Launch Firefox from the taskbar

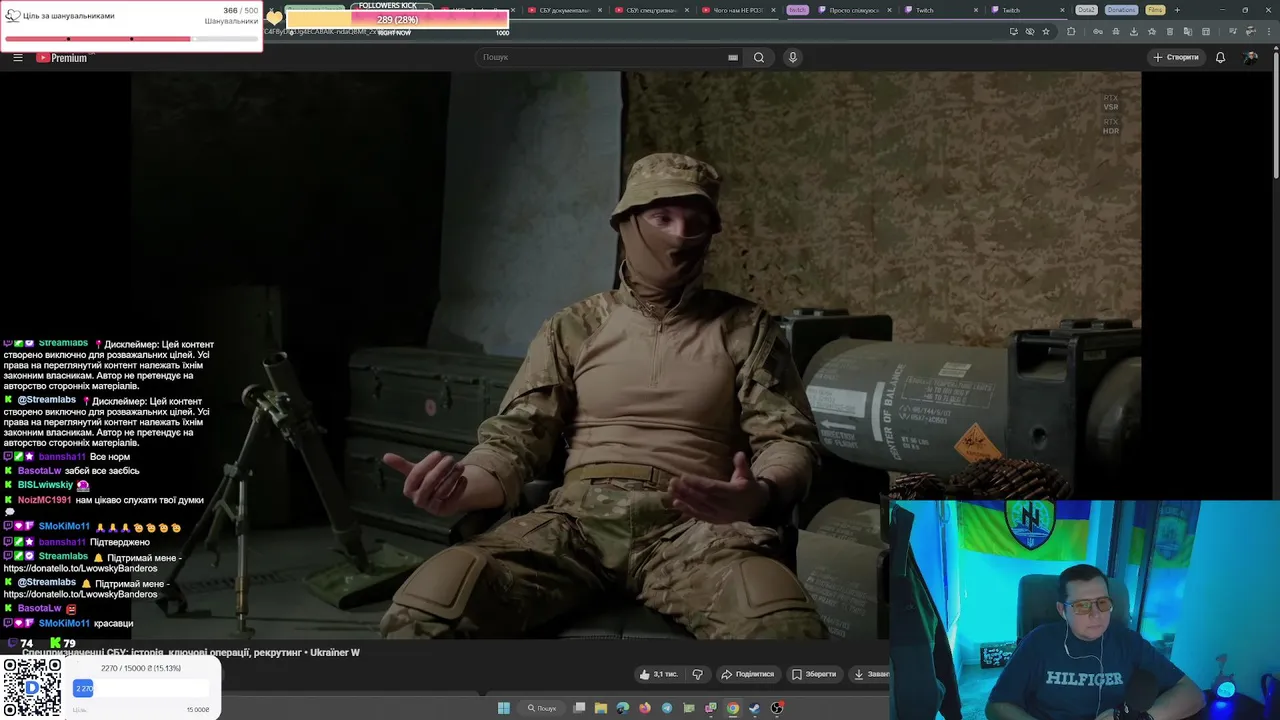pyautogui.click(x=645, y=708)
